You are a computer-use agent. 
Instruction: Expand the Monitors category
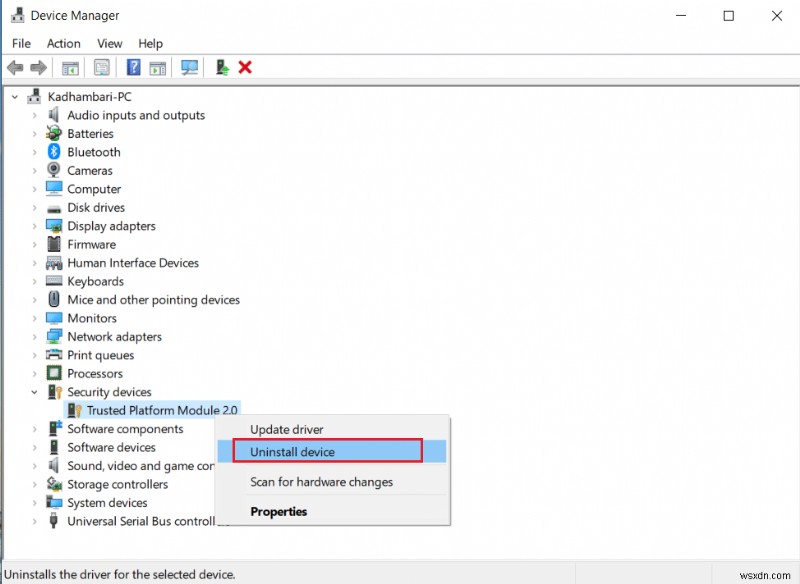click(34, 318)
